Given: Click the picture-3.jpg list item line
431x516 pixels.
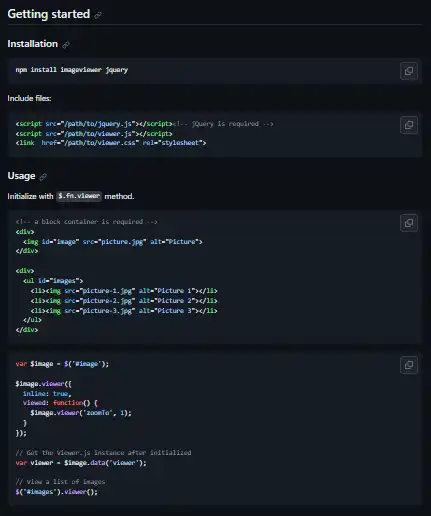Looking at the screenshot, I should point(124,311).
